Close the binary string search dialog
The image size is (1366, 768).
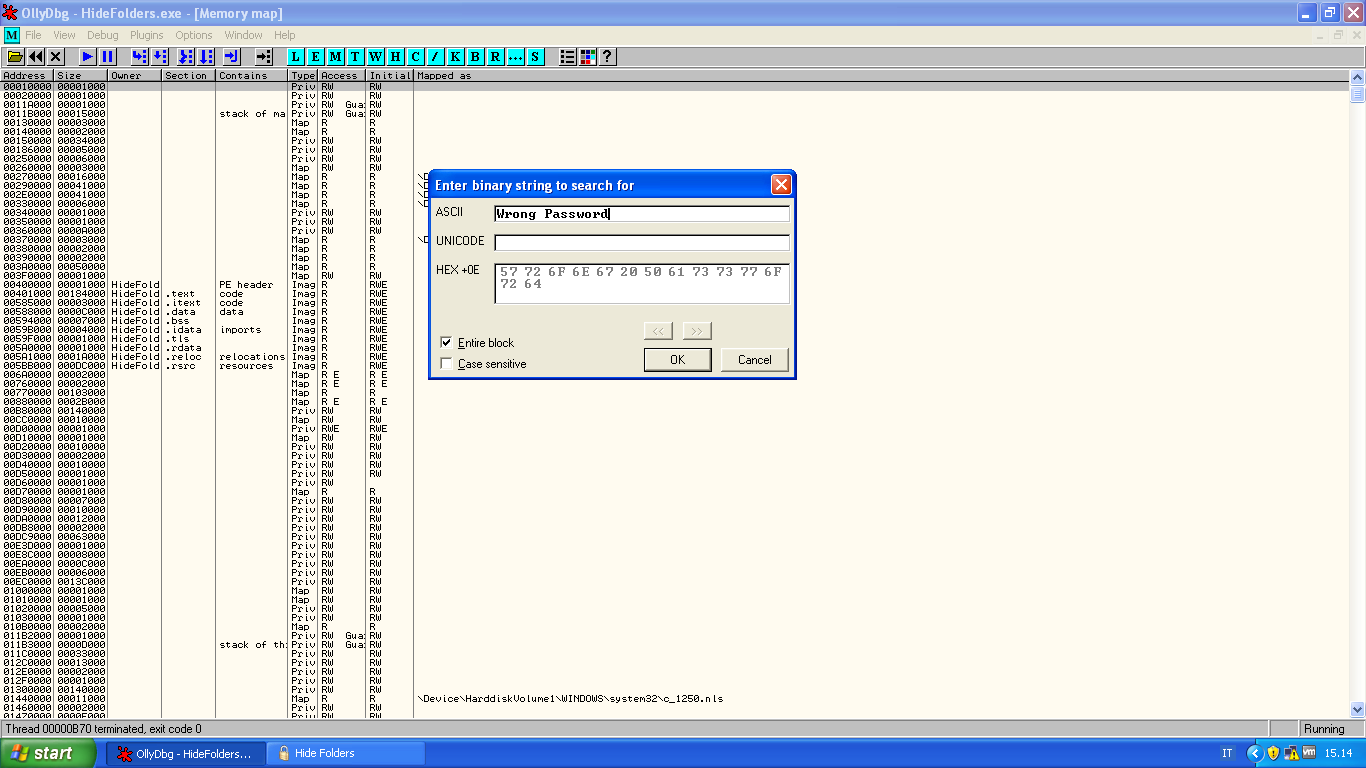pos(782,185)
